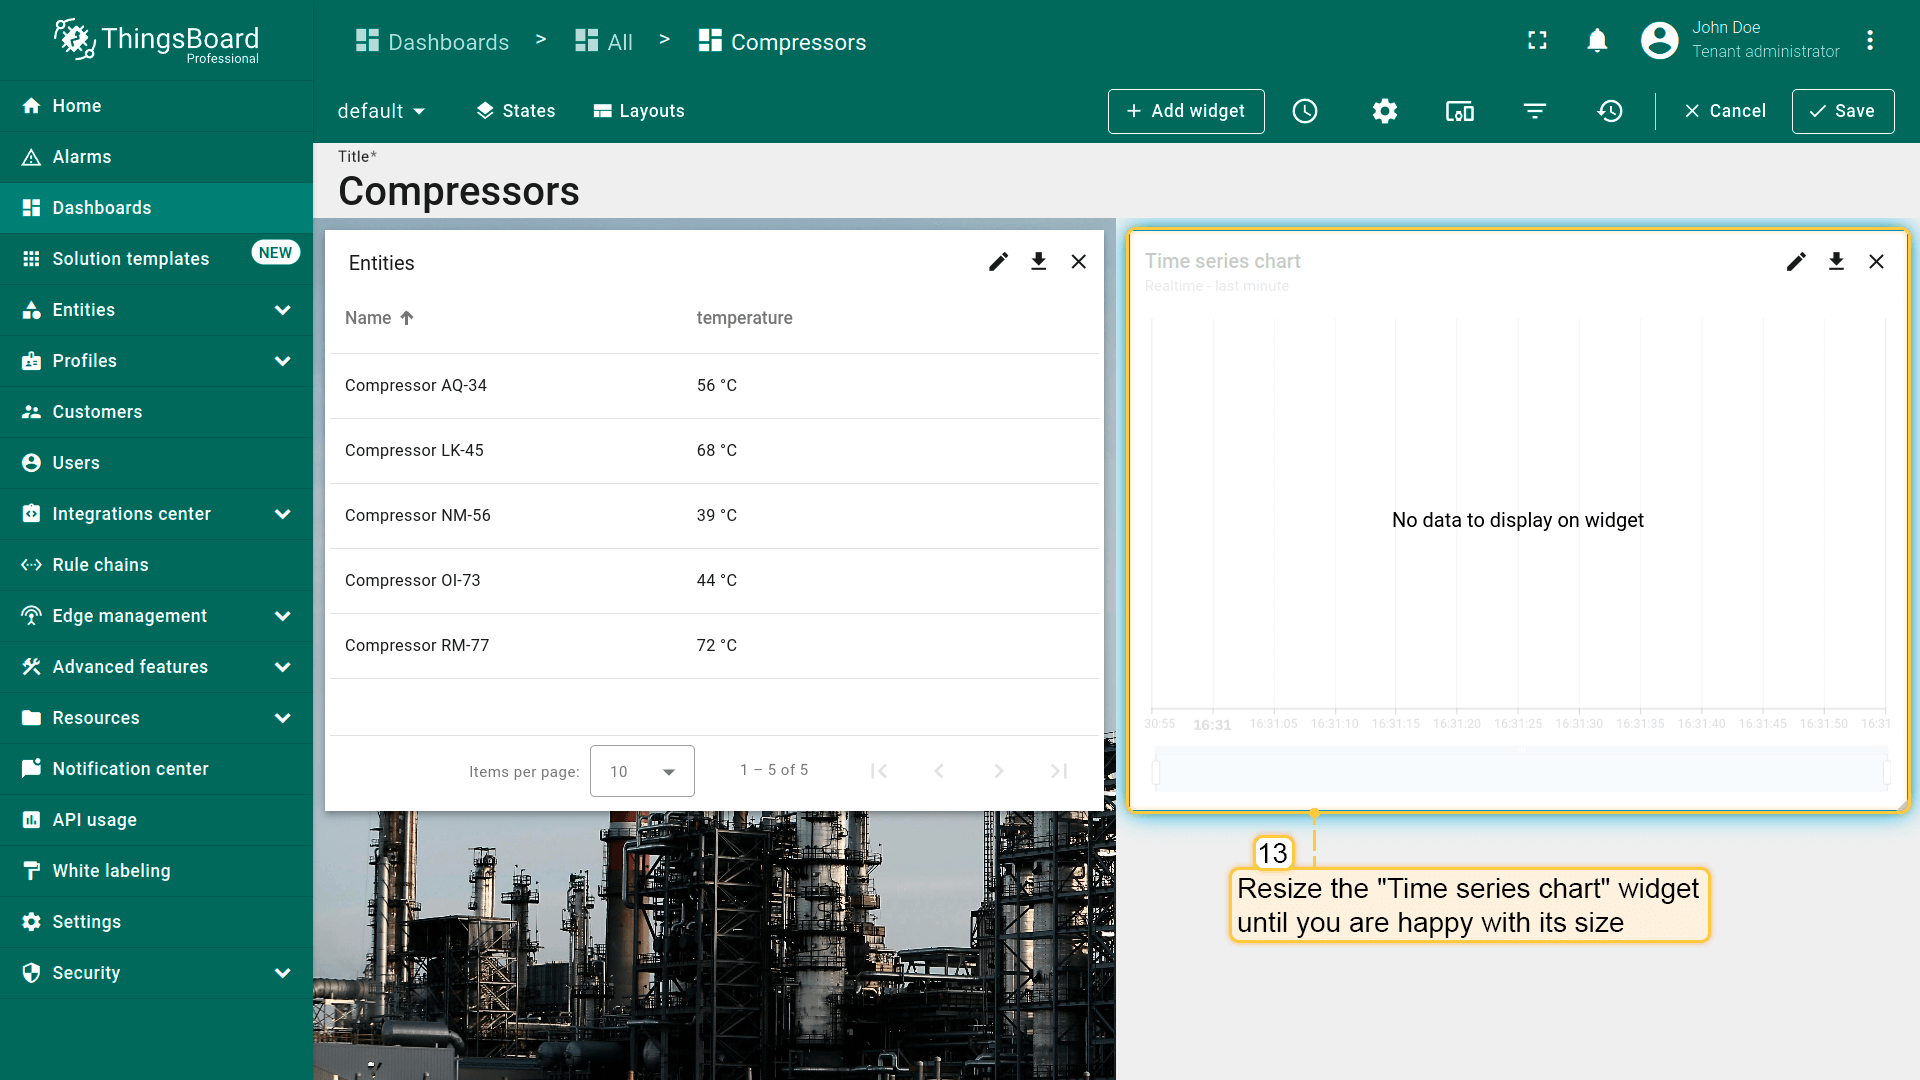Viewport: 1920px width, 1080px height.
Task: Open the version control history icon
Action: coord(1610,111)
